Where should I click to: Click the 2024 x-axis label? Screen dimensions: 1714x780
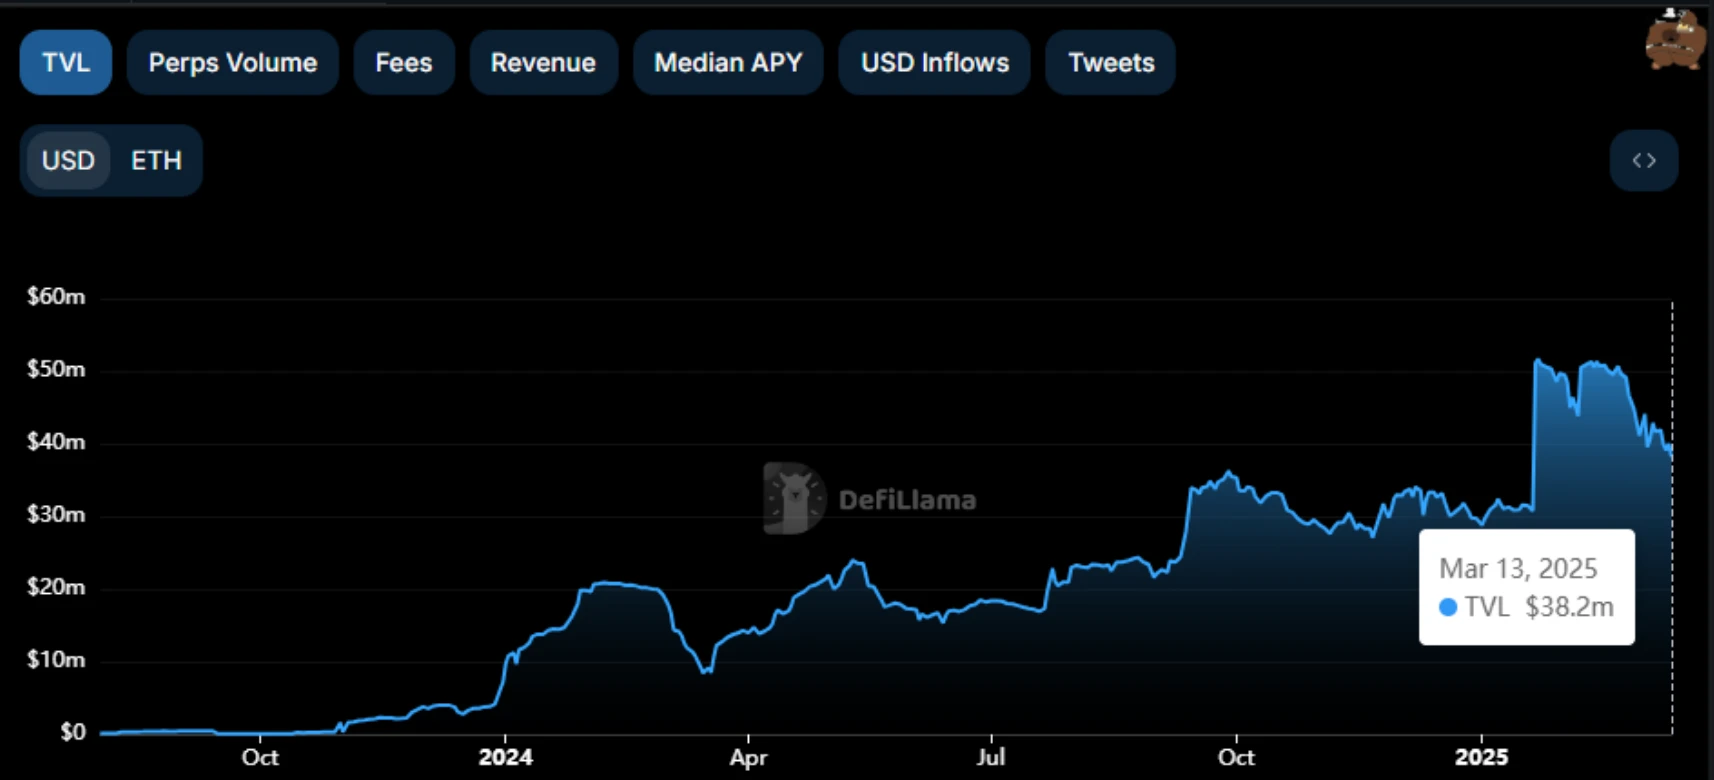click(x=505, y=757)
